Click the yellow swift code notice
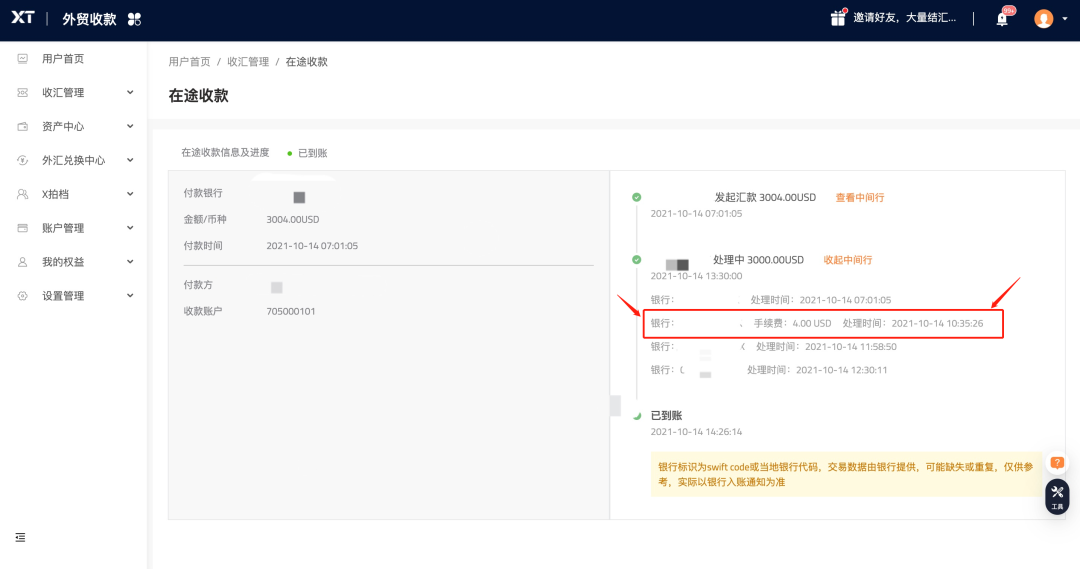1080x569 pixels. click(x=846, y=475)
